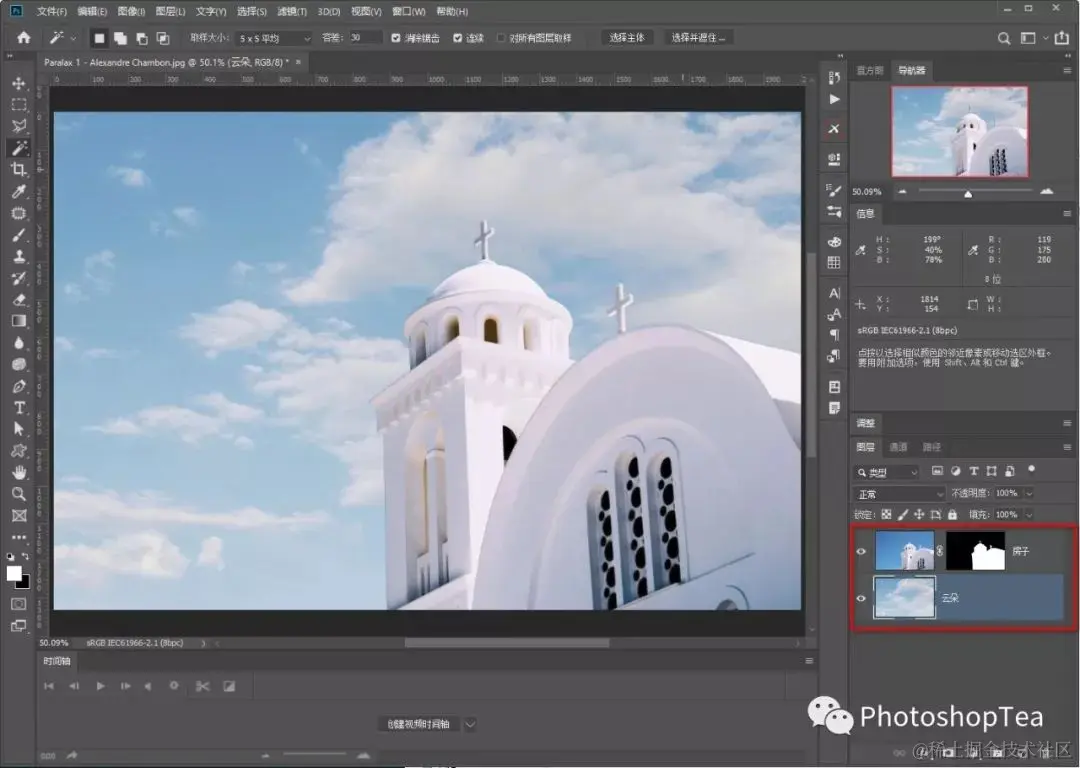Select the Horizontal Type tool

pyautogui.click(x=19, y=408)
